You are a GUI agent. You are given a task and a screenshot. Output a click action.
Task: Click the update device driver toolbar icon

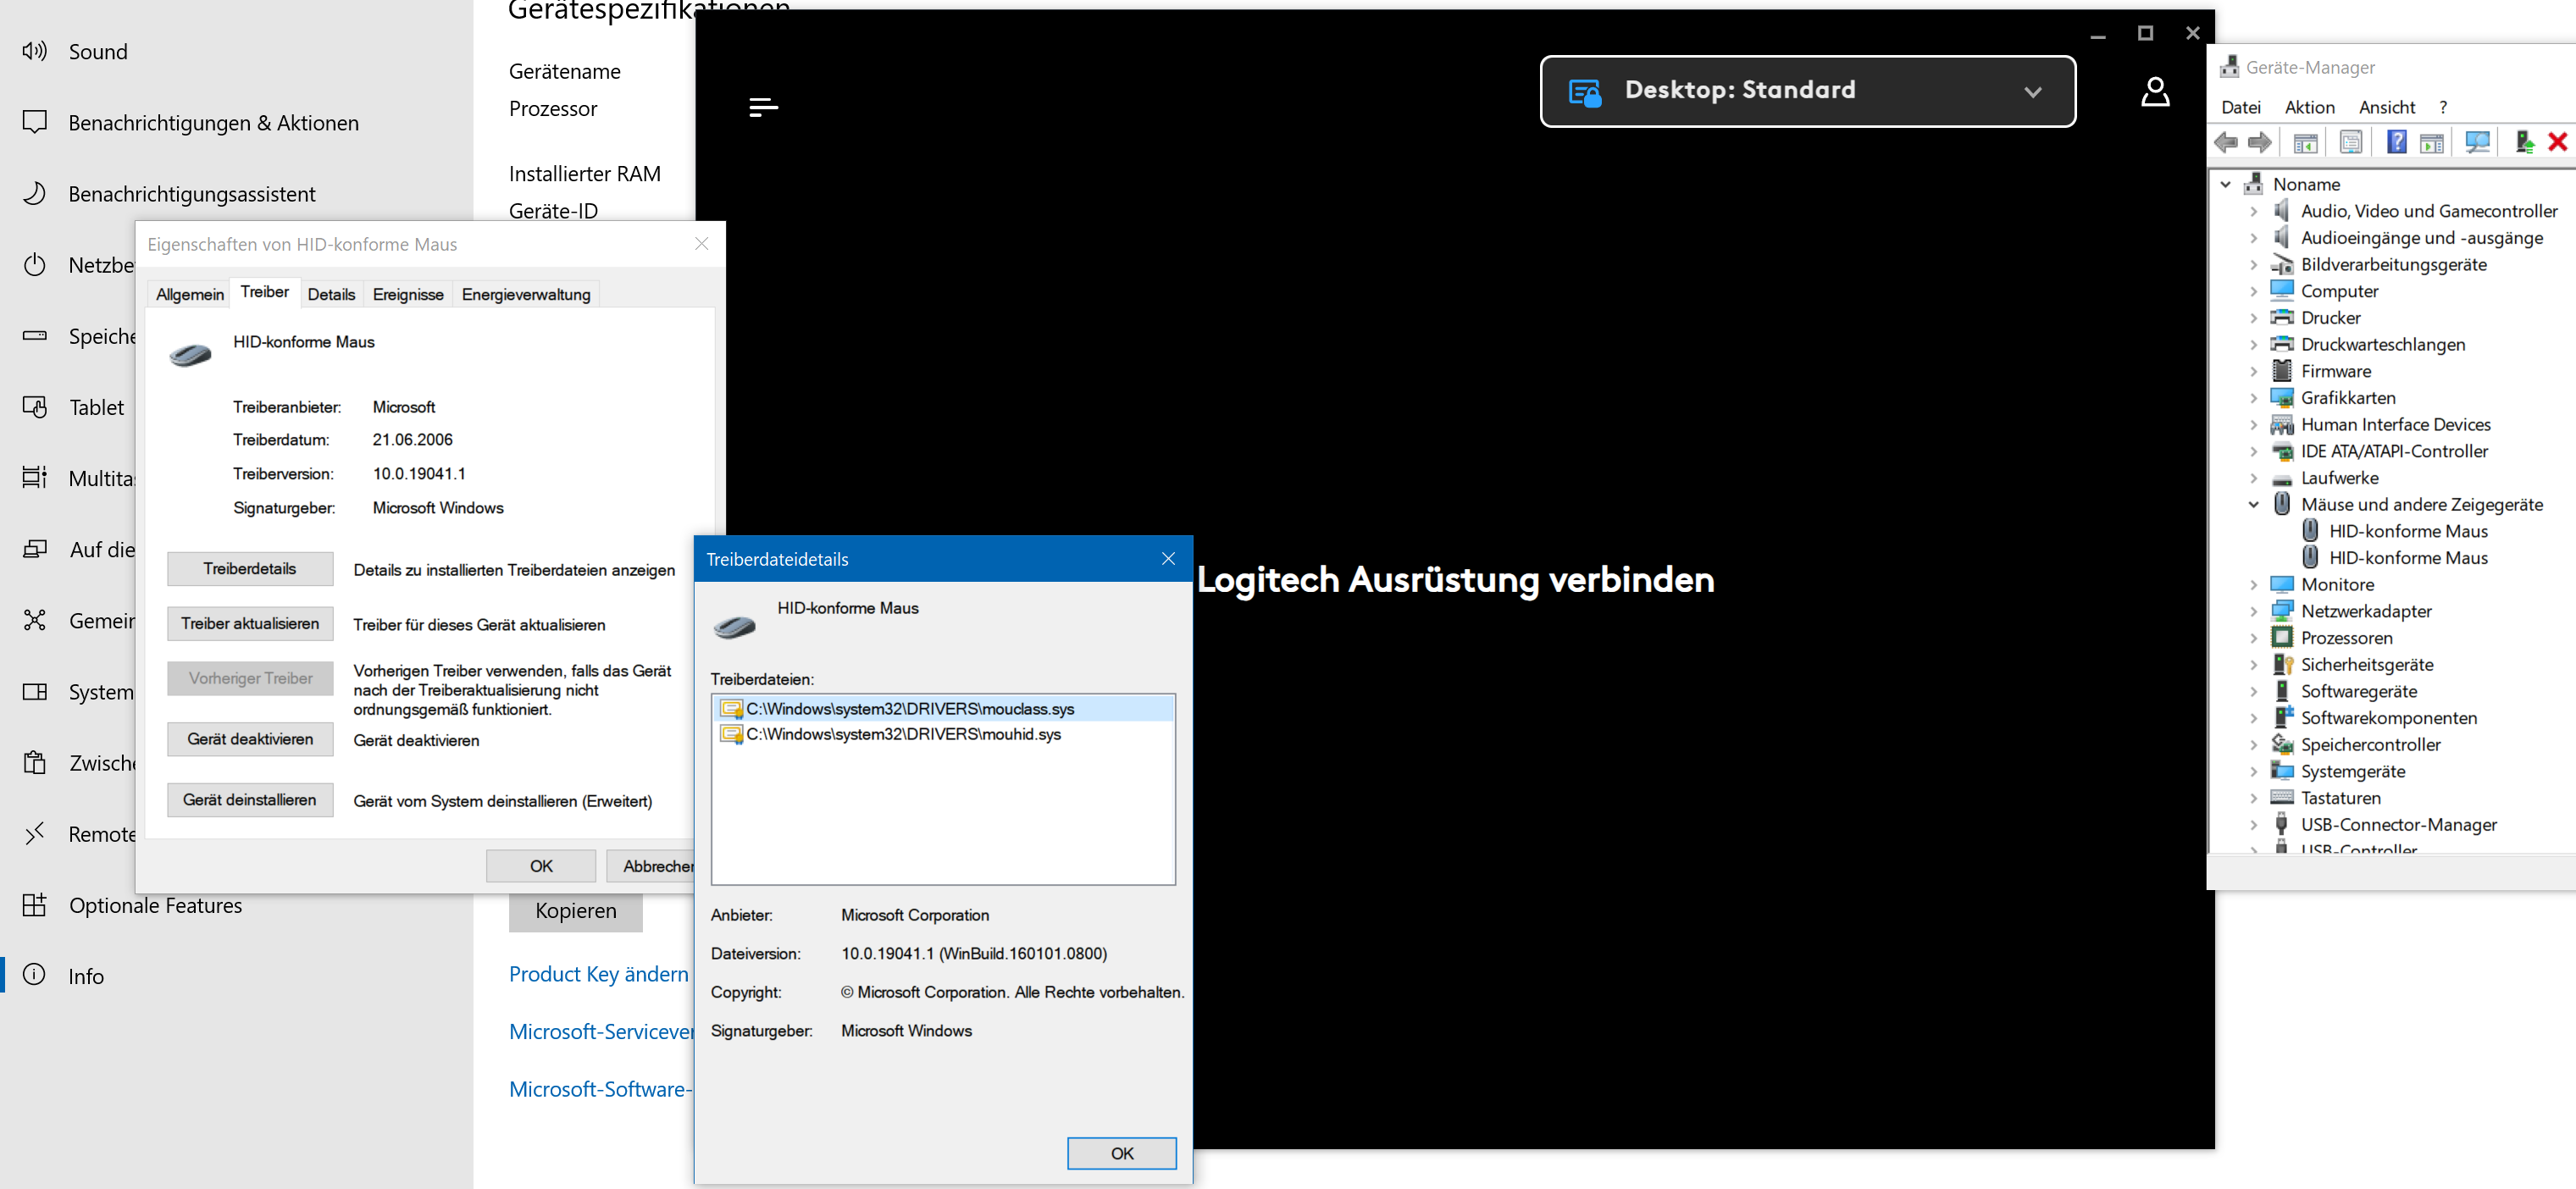(x=2524, y=142)
